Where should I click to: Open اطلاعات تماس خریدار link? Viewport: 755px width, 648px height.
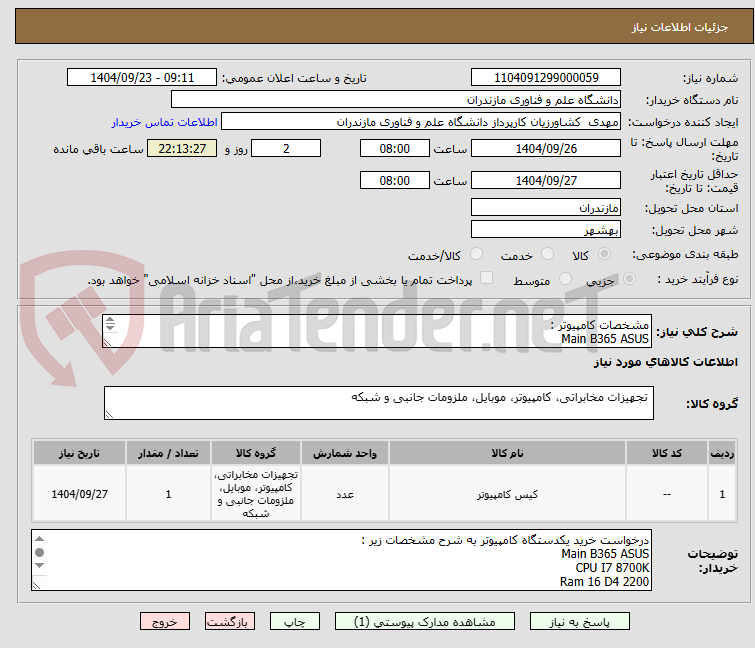pyautogui.click(x=165, y=122)
